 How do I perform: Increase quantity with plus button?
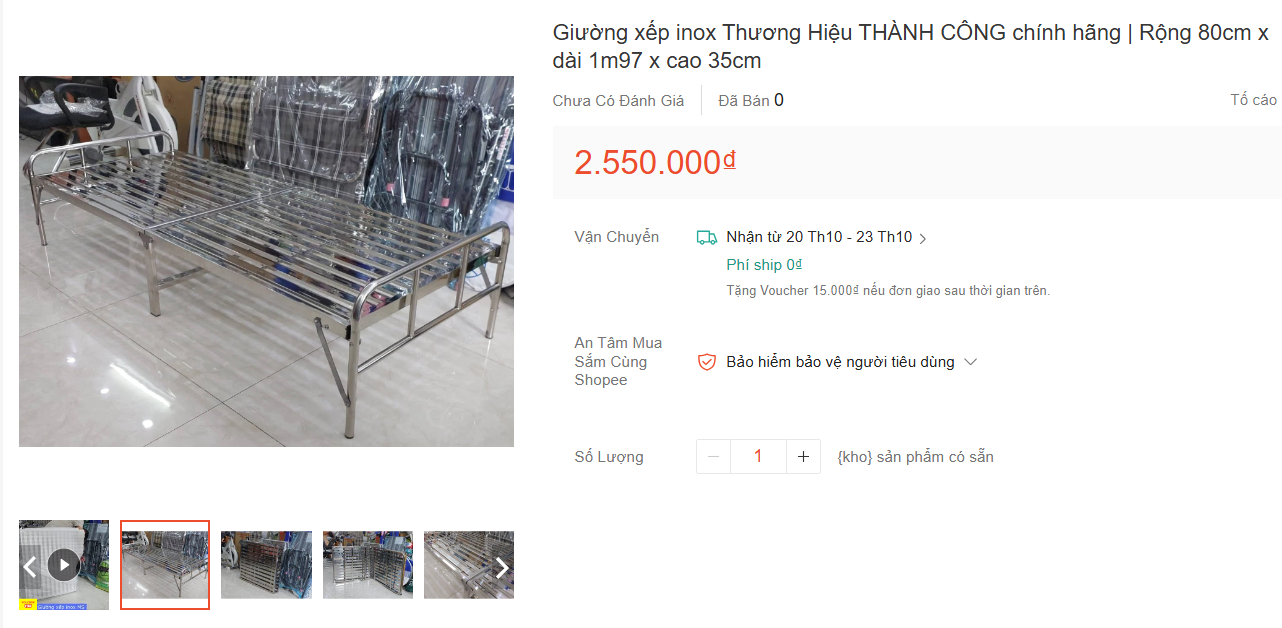tap(803, 457)
